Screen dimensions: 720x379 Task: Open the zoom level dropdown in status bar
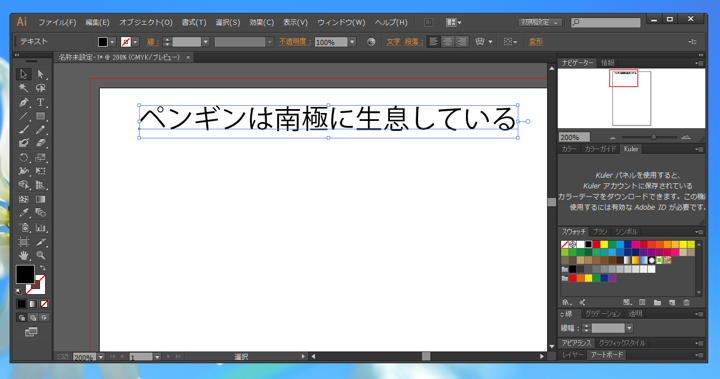tap(101, 357)
